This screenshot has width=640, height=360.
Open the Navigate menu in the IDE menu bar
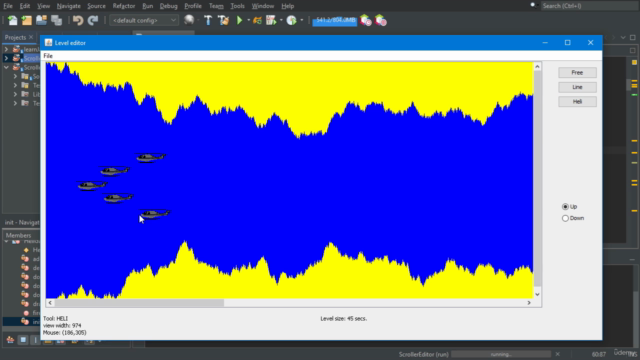pyautogui.click(x=69, y=6)
